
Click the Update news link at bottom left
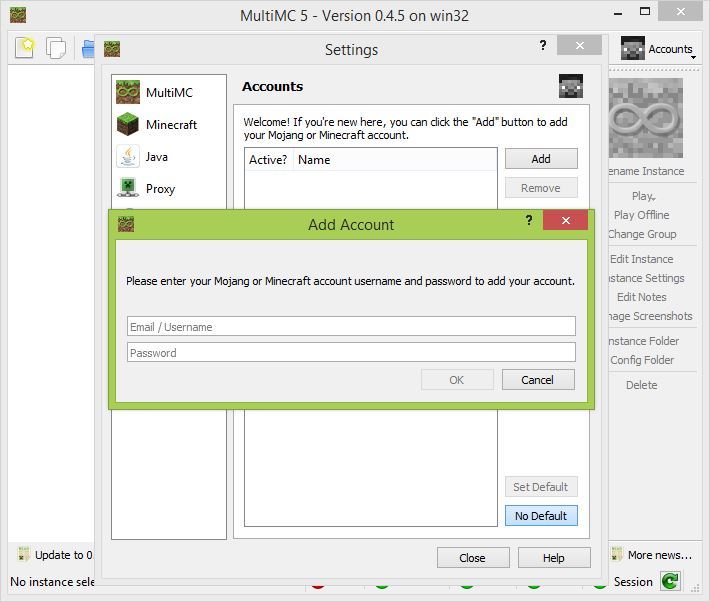point(63,555)
